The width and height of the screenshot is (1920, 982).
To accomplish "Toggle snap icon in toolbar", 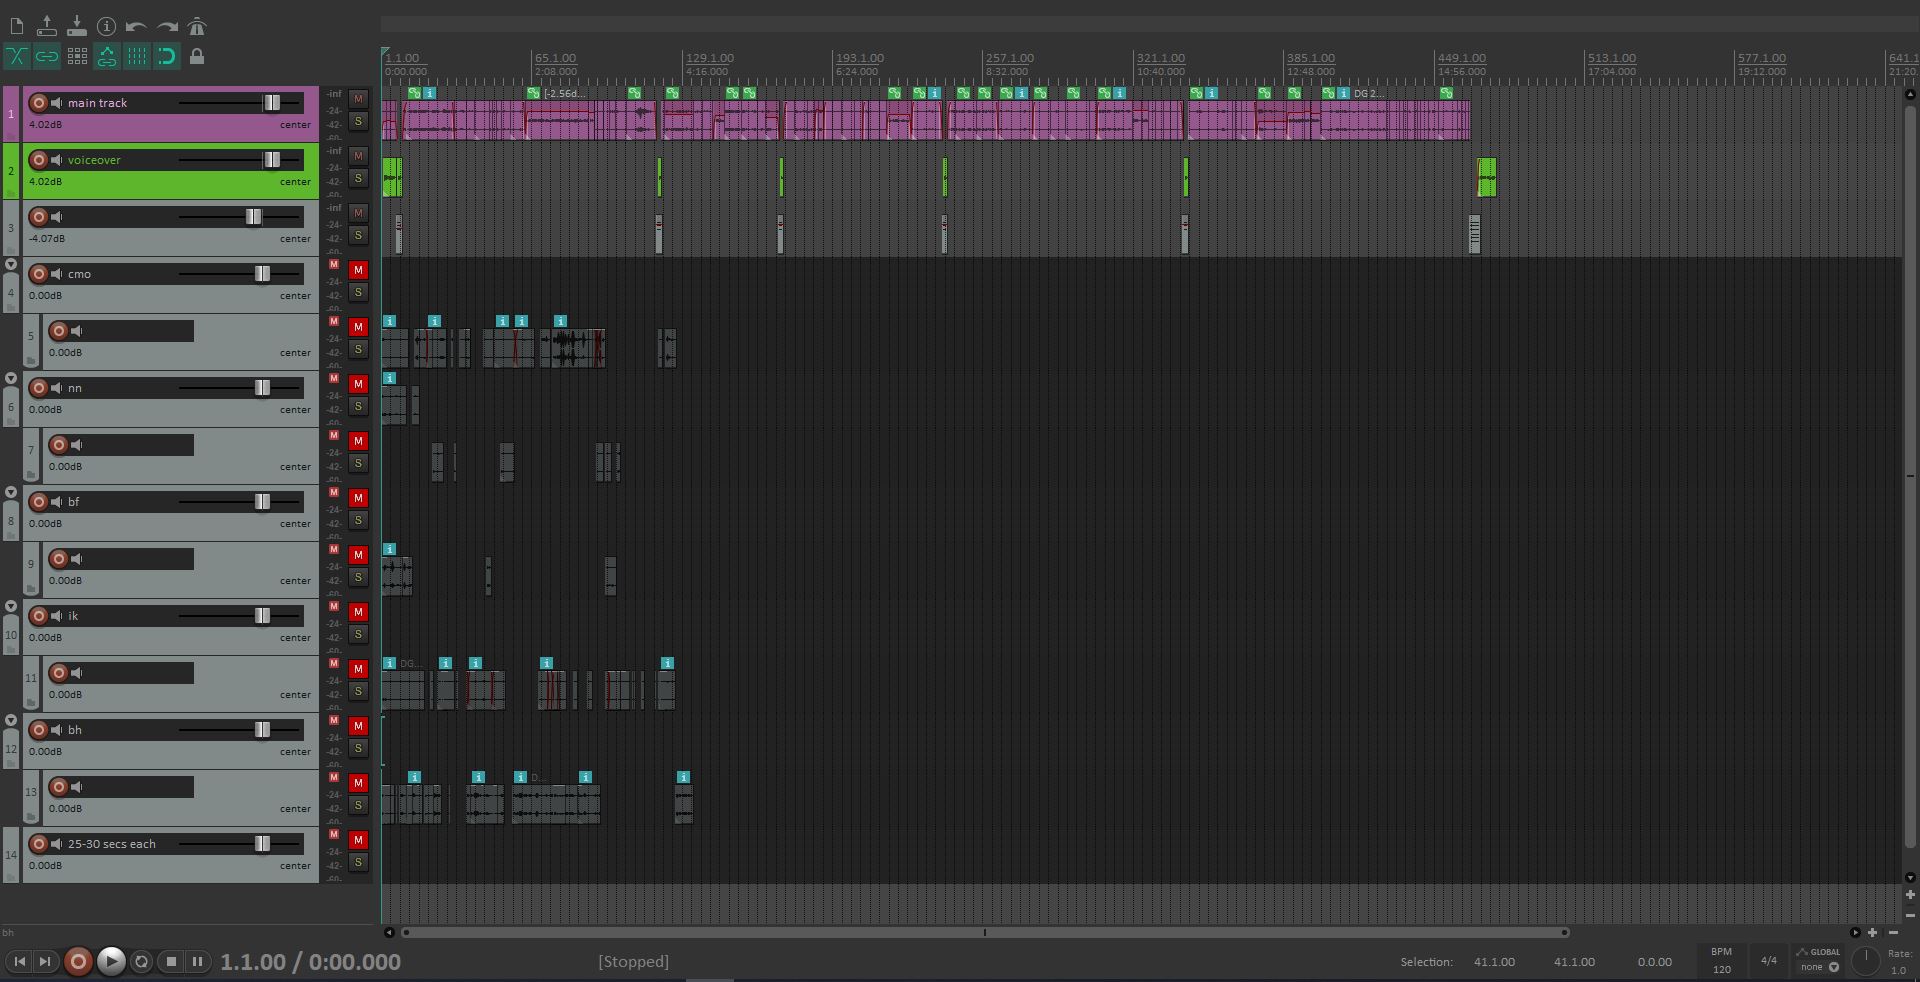I will (167, 56).
